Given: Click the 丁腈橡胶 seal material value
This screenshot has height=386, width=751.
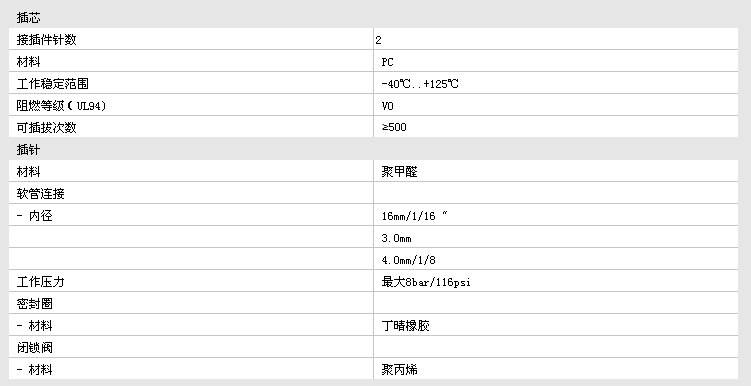Looking at the screenshot, I should [406, 326].
